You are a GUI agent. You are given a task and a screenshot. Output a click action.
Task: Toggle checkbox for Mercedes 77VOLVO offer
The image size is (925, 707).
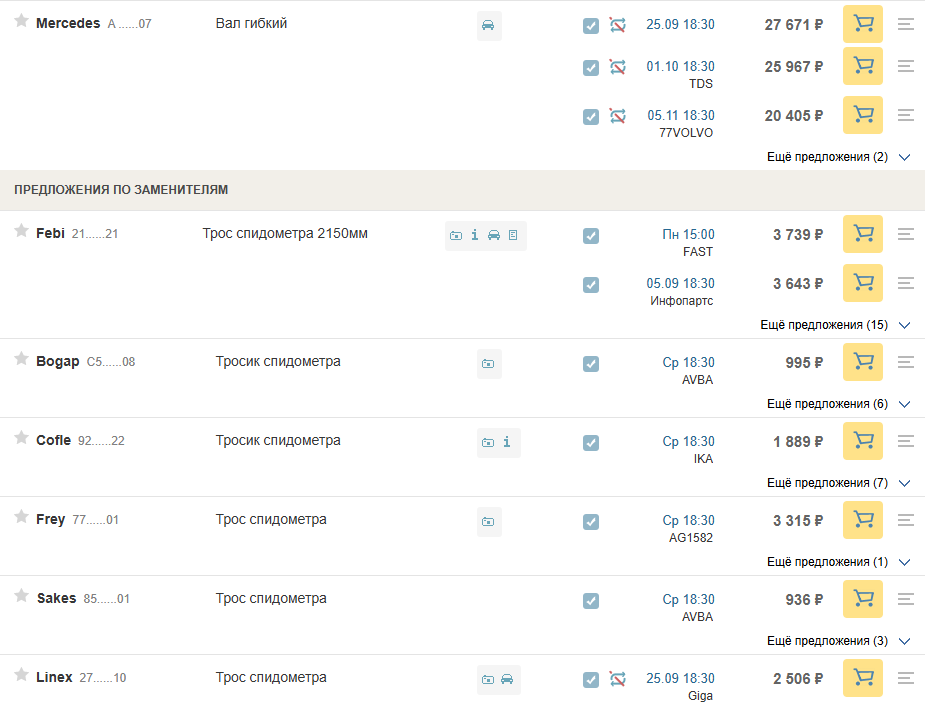pos(591,116)
